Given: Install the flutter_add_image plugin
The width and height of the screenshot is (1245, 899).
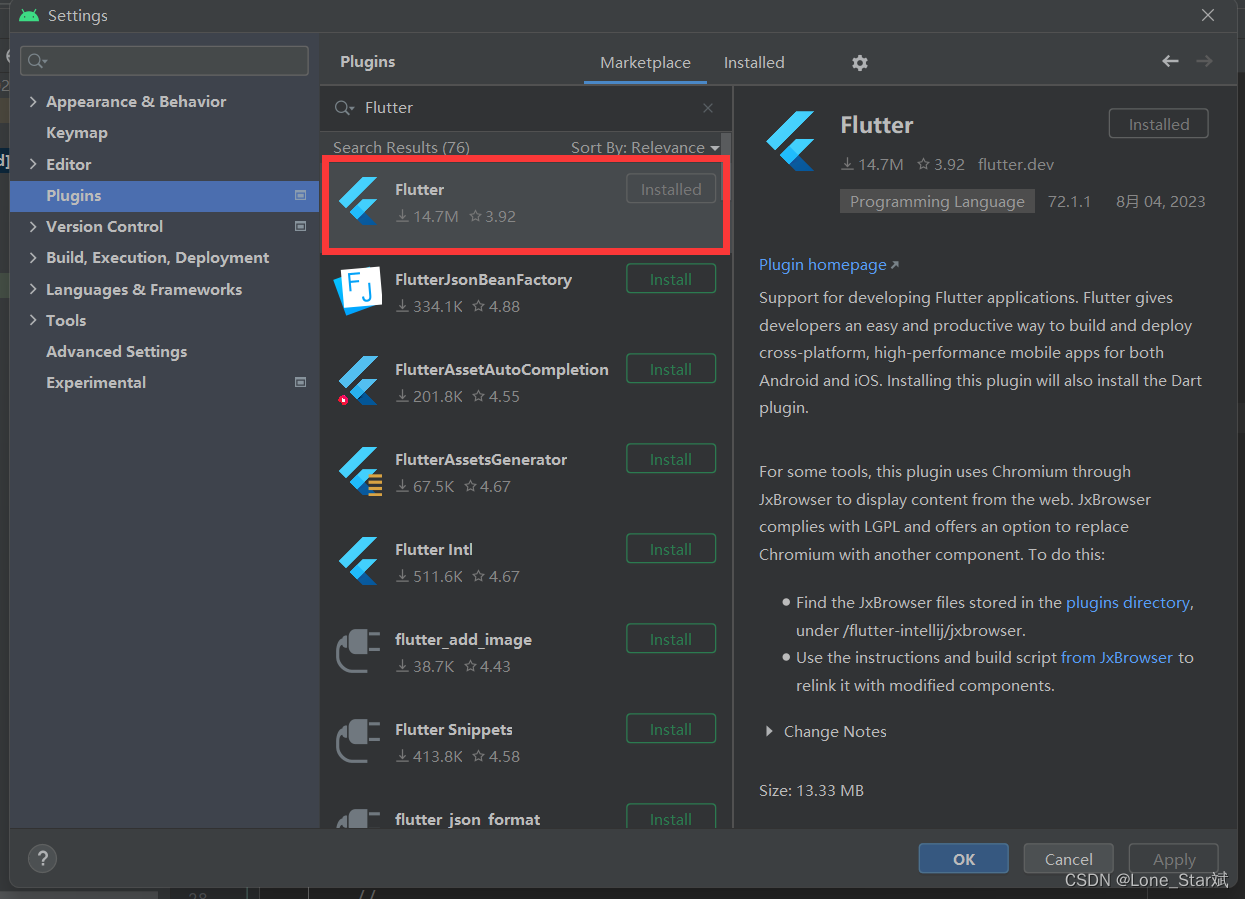Looking at the screenshot, I should coord(671,639).
